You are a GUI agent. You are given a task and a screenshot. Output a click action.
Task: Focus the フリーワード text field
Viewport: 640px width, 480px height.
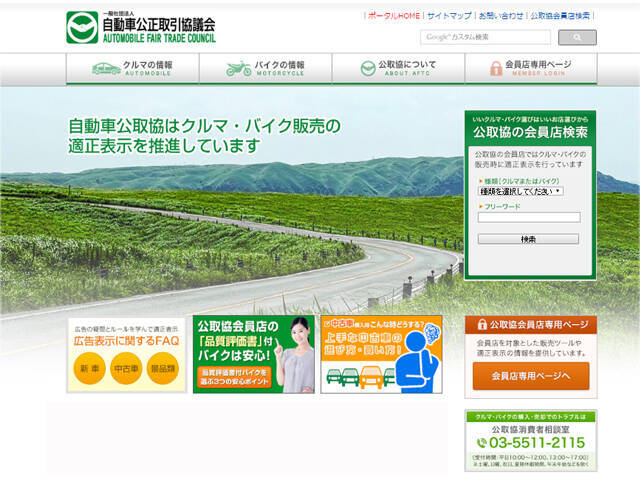click(x=529, y=217)
